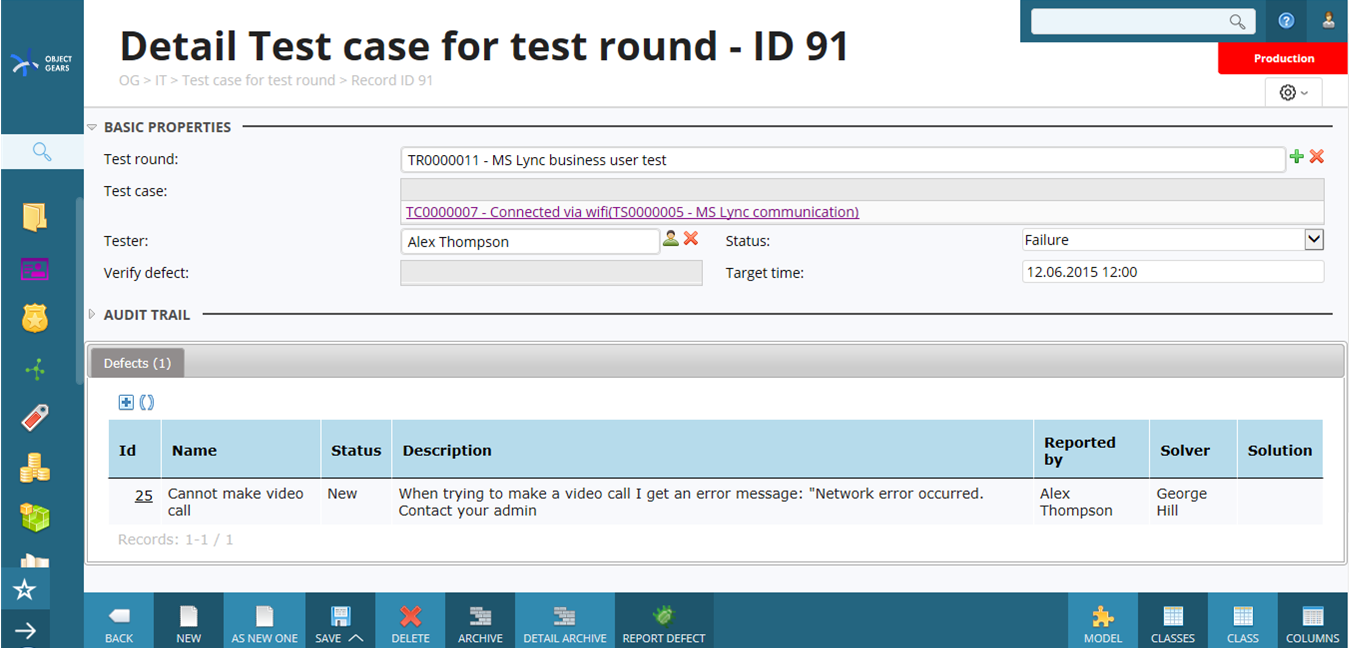Open Detail Archive
1350x648 pixels.
coord(565,621)
